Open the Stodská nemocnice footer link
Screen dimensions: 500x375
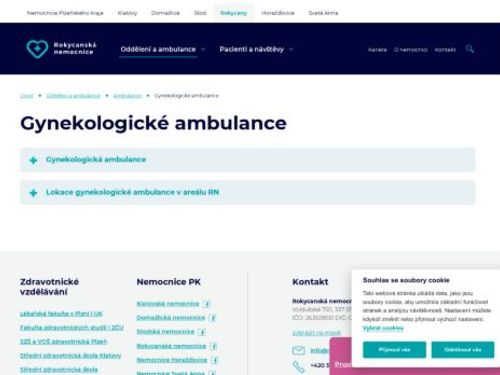tap(166, 332)
